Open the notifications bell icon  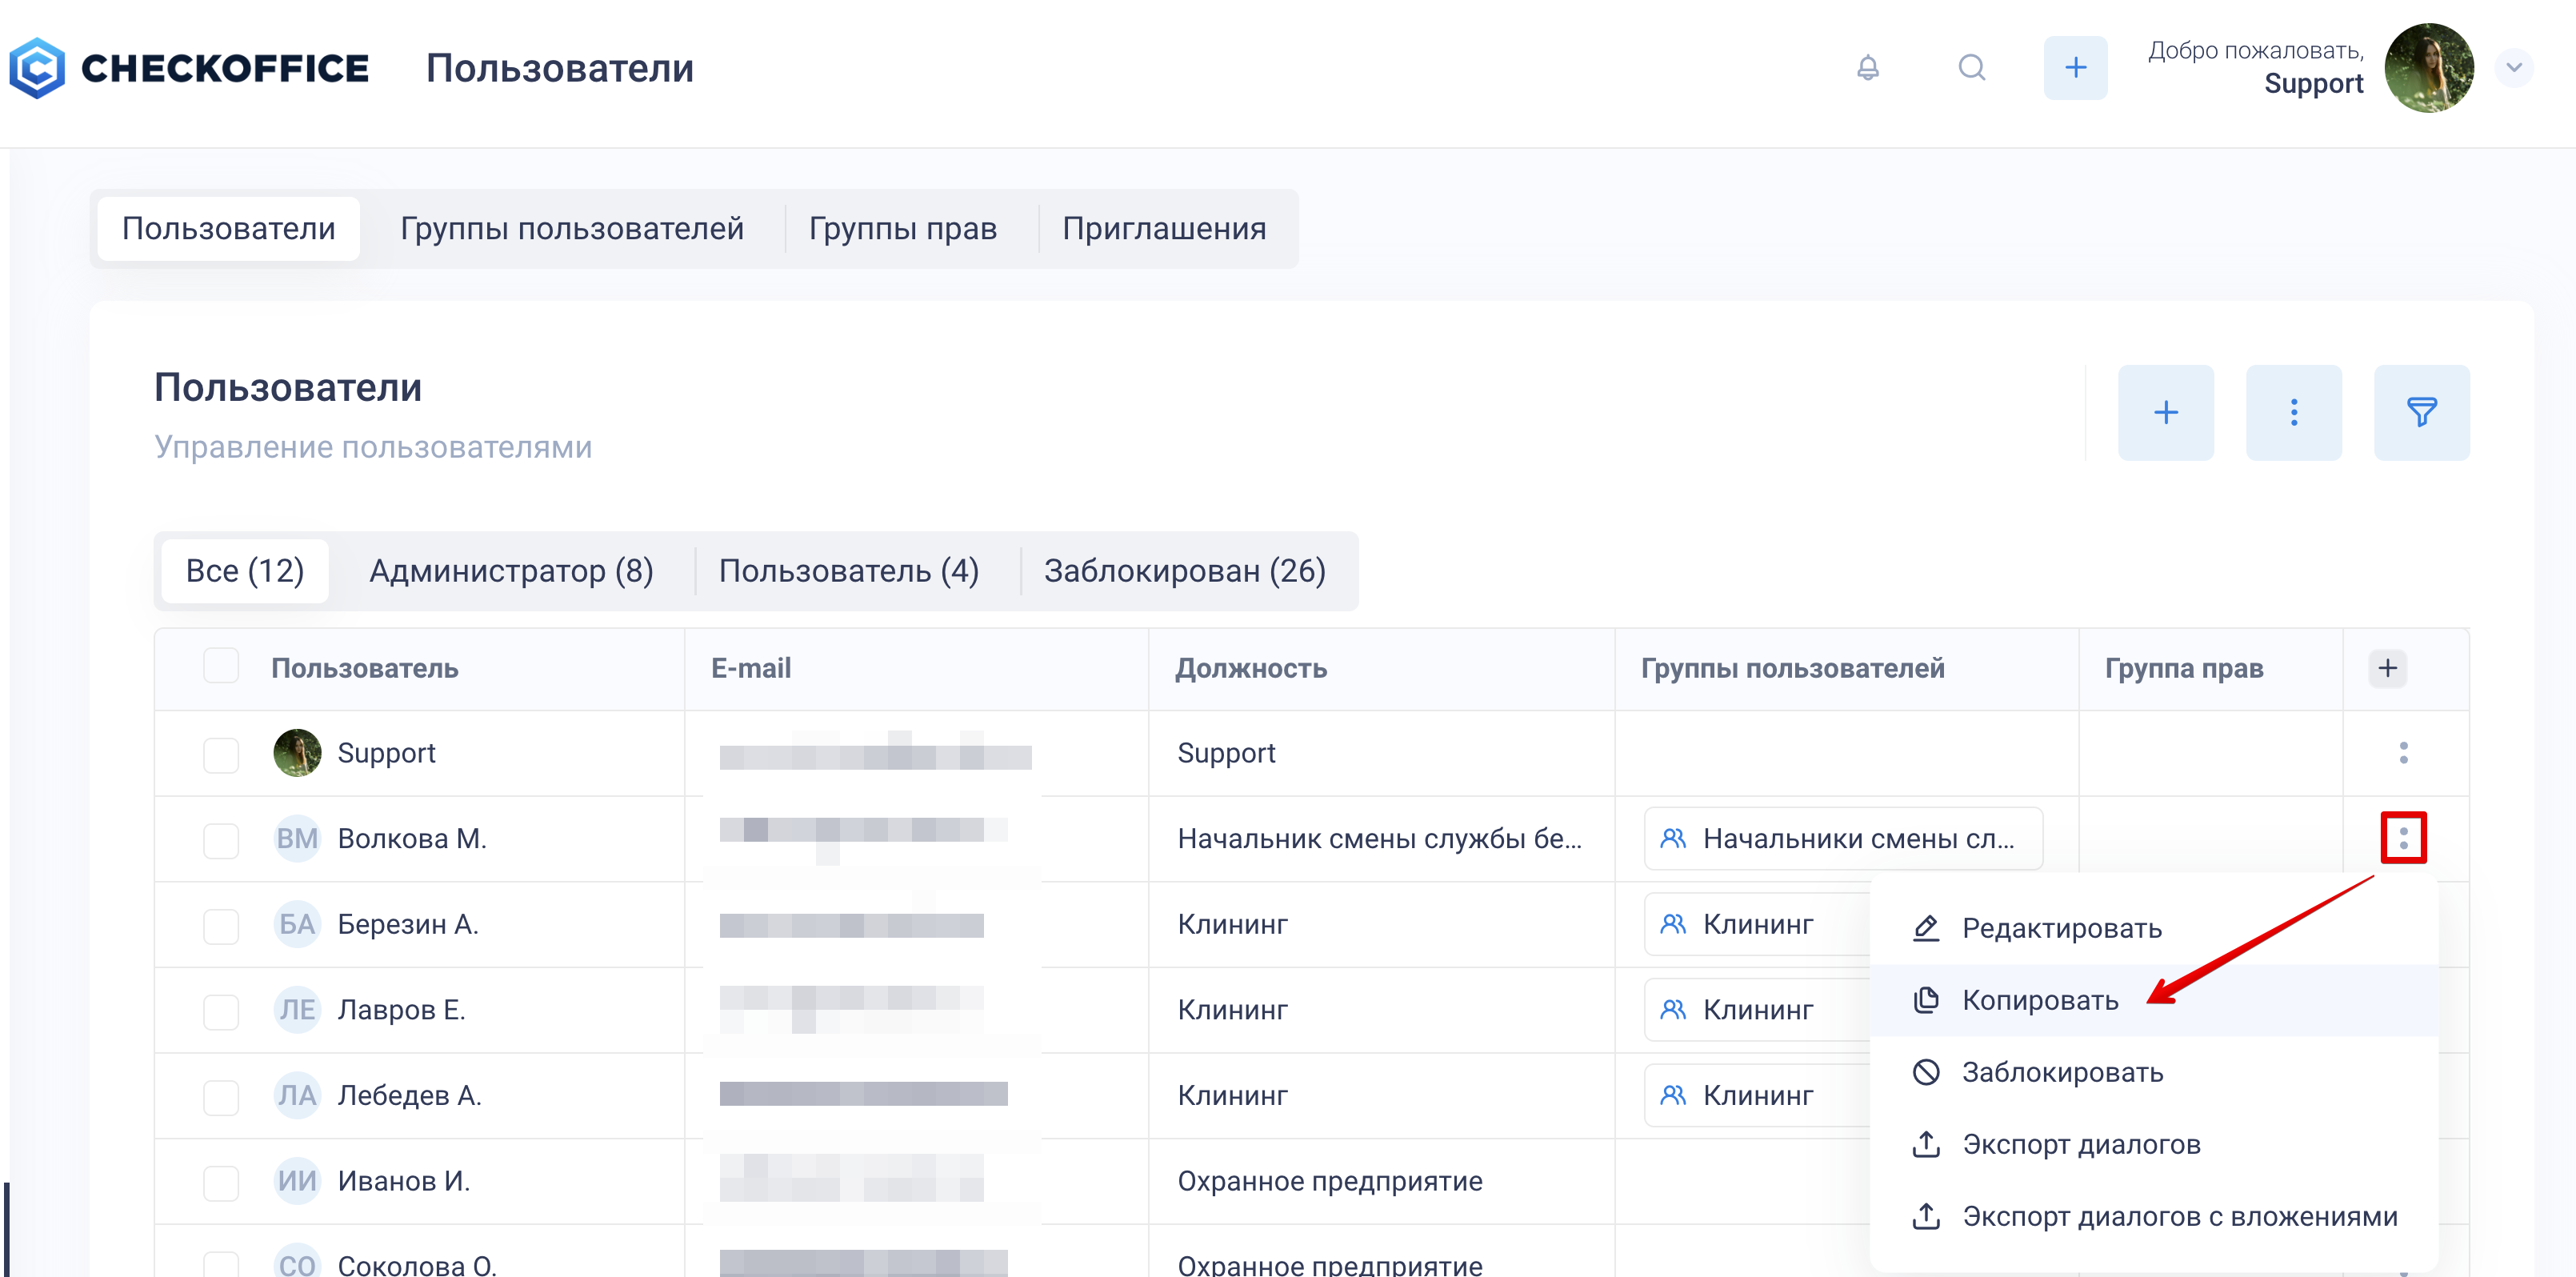[1867, 68]
